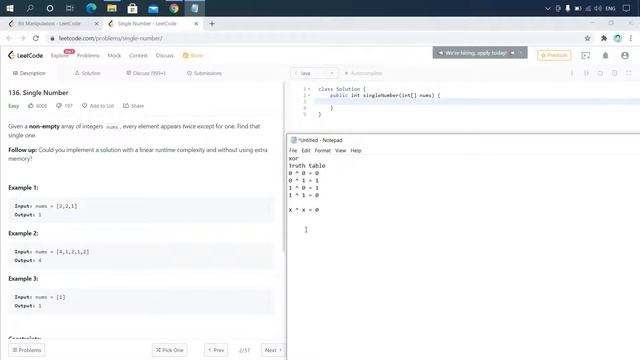
Task: Collapse line 2 fold arrow in code editor
Action: coord(309,95)
